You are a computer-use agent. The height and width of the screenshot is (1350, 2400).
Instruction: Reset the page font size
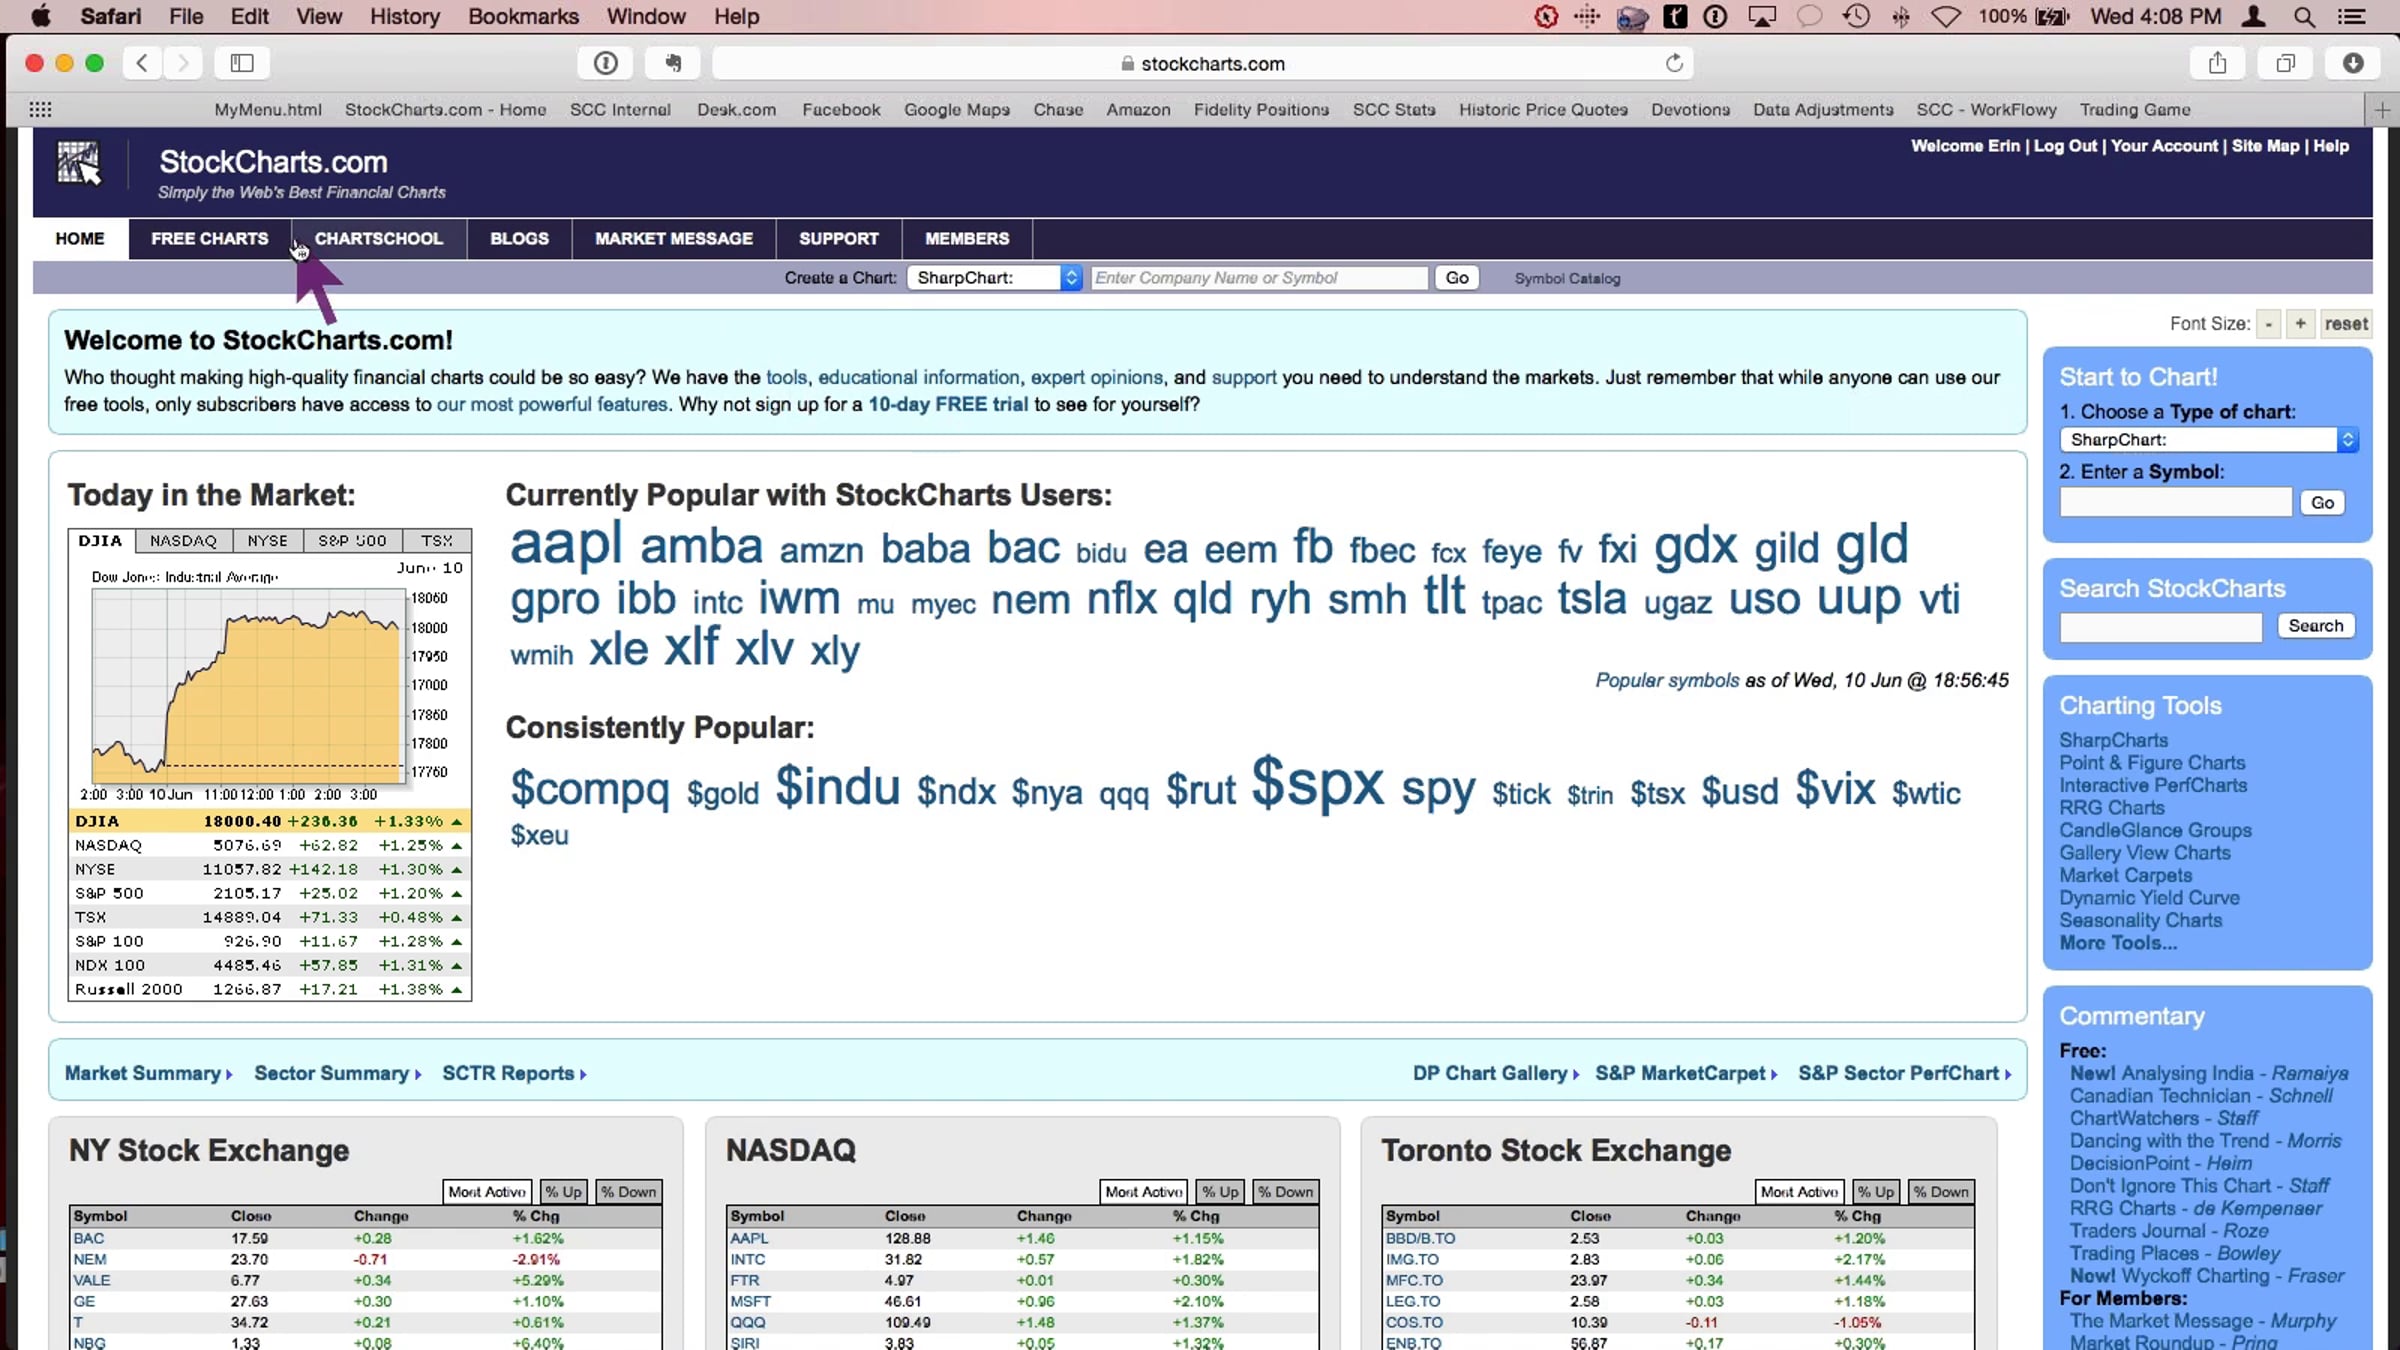[2346, 324]
